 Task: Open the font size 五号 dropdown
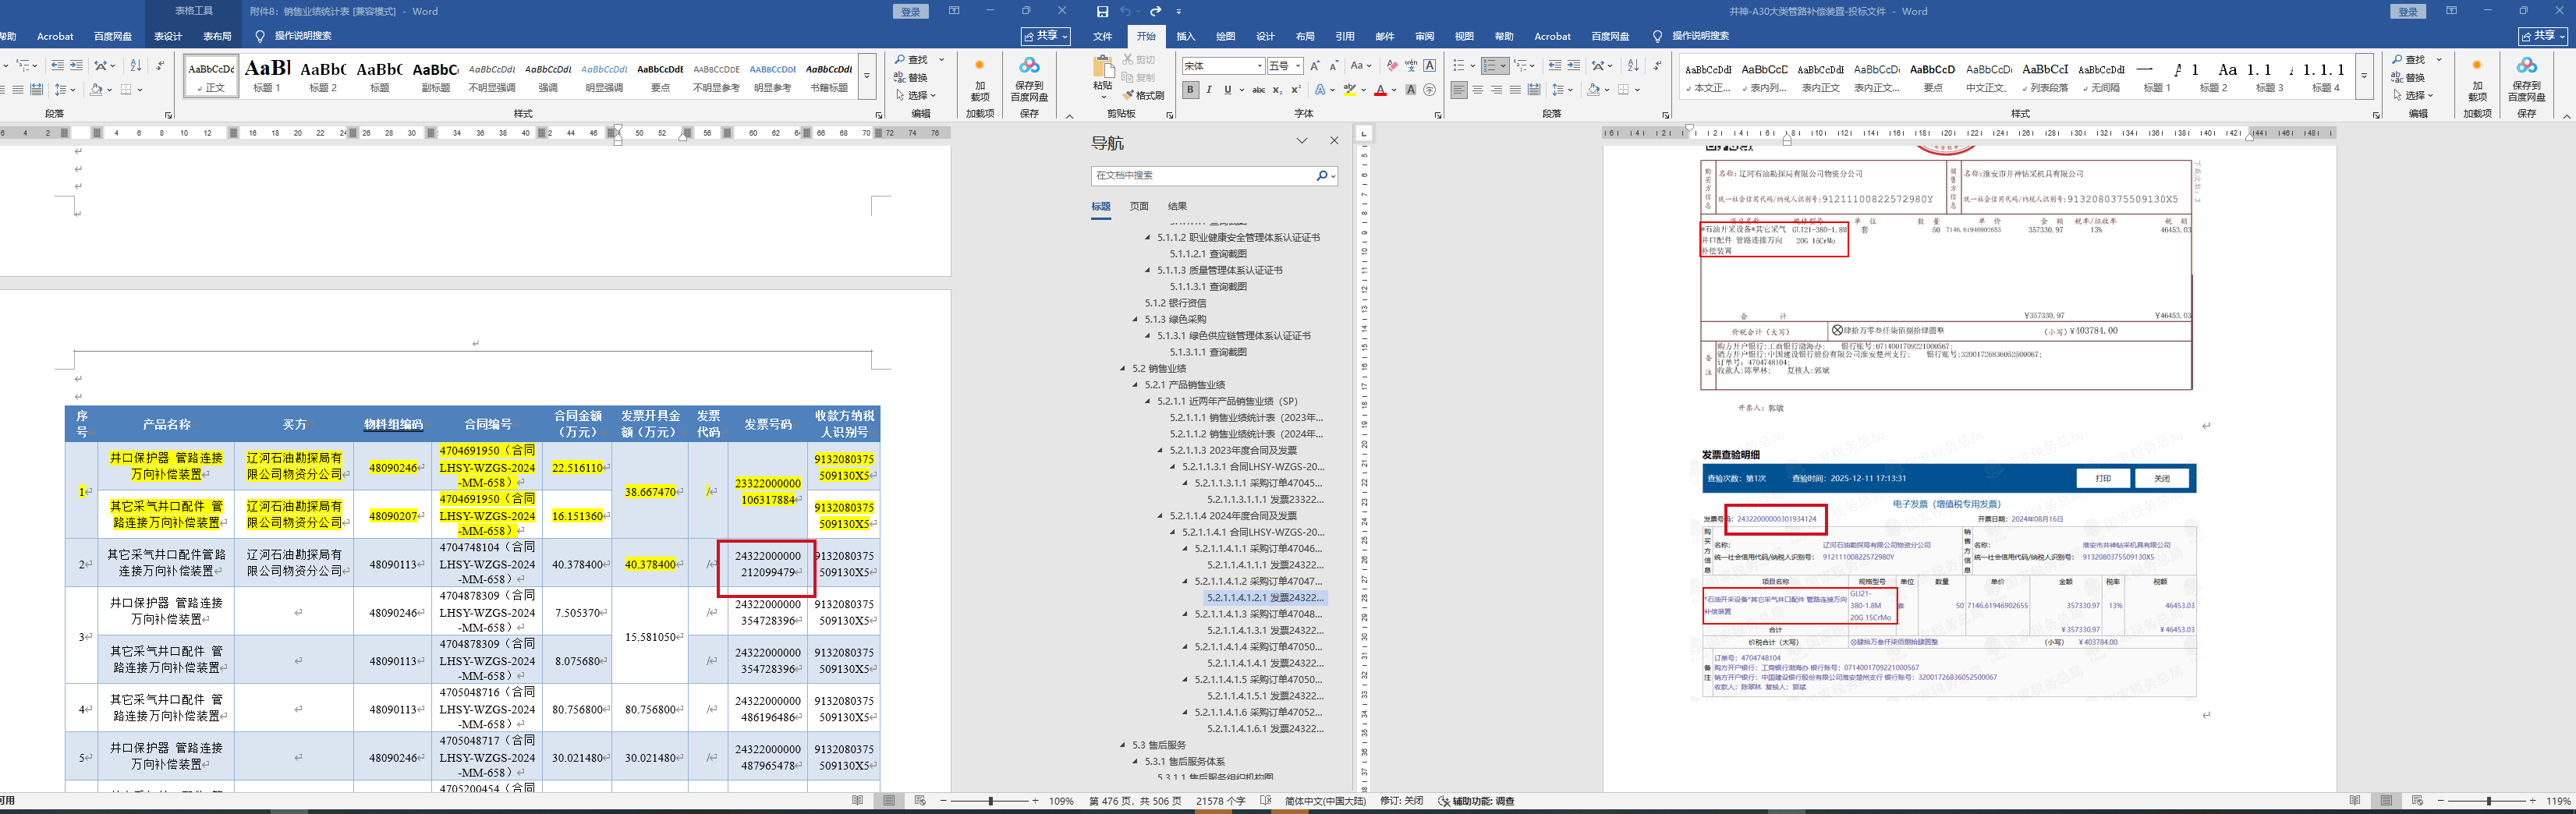pyautogui.click(x=1297, y=66)
